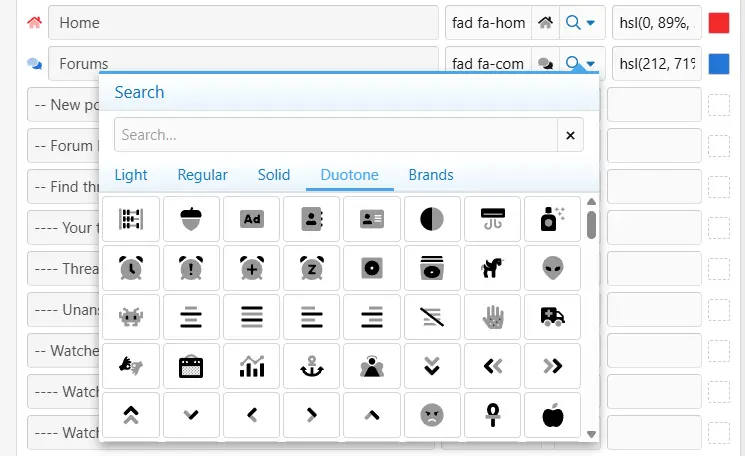Screen dimensions: 745x456
Task: Edit the fad fa-hom icon class field
Action: click(x=488, y=22)
